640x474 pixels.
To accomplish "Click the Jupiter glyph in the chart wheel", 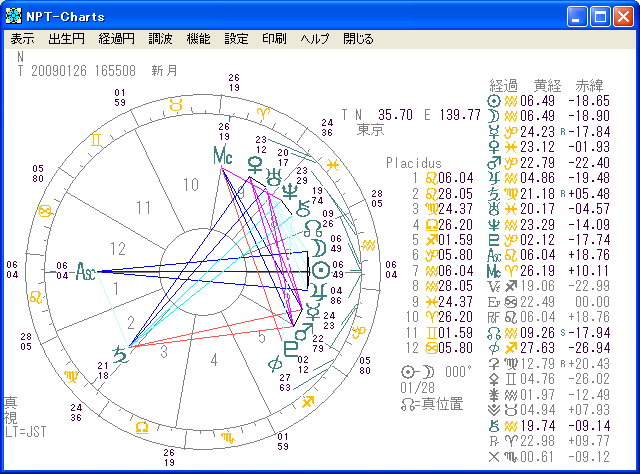I will [x=318, y=291].
